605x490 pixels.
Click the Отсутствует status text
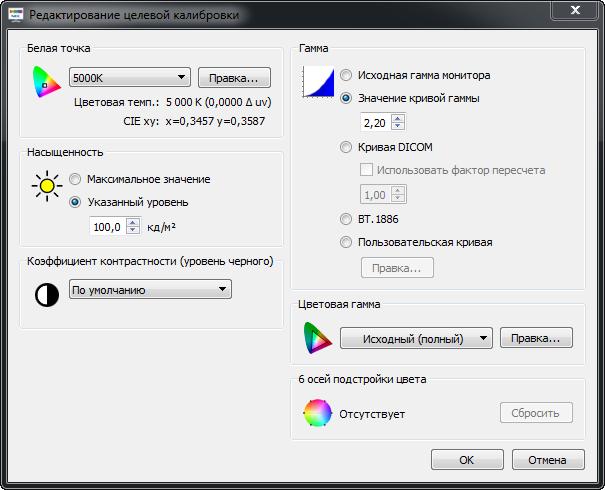(372, 414)
